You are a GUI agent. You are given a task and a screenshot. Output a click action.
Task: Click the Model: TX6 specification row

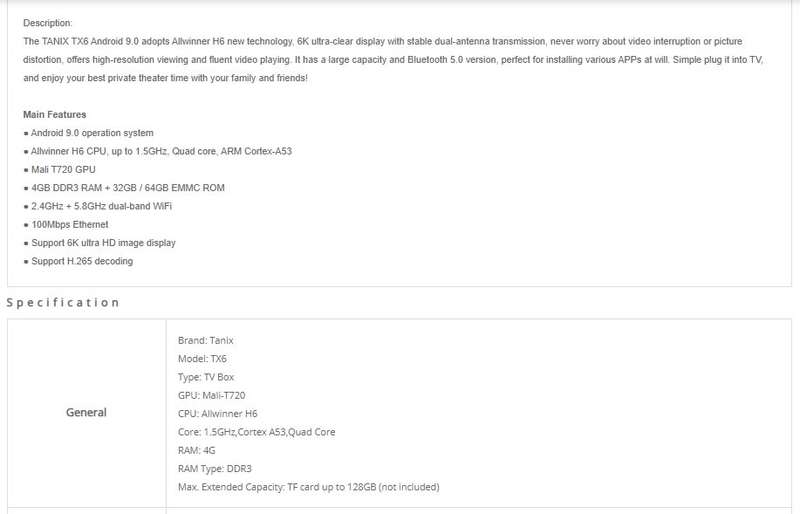tap(202, 359)
